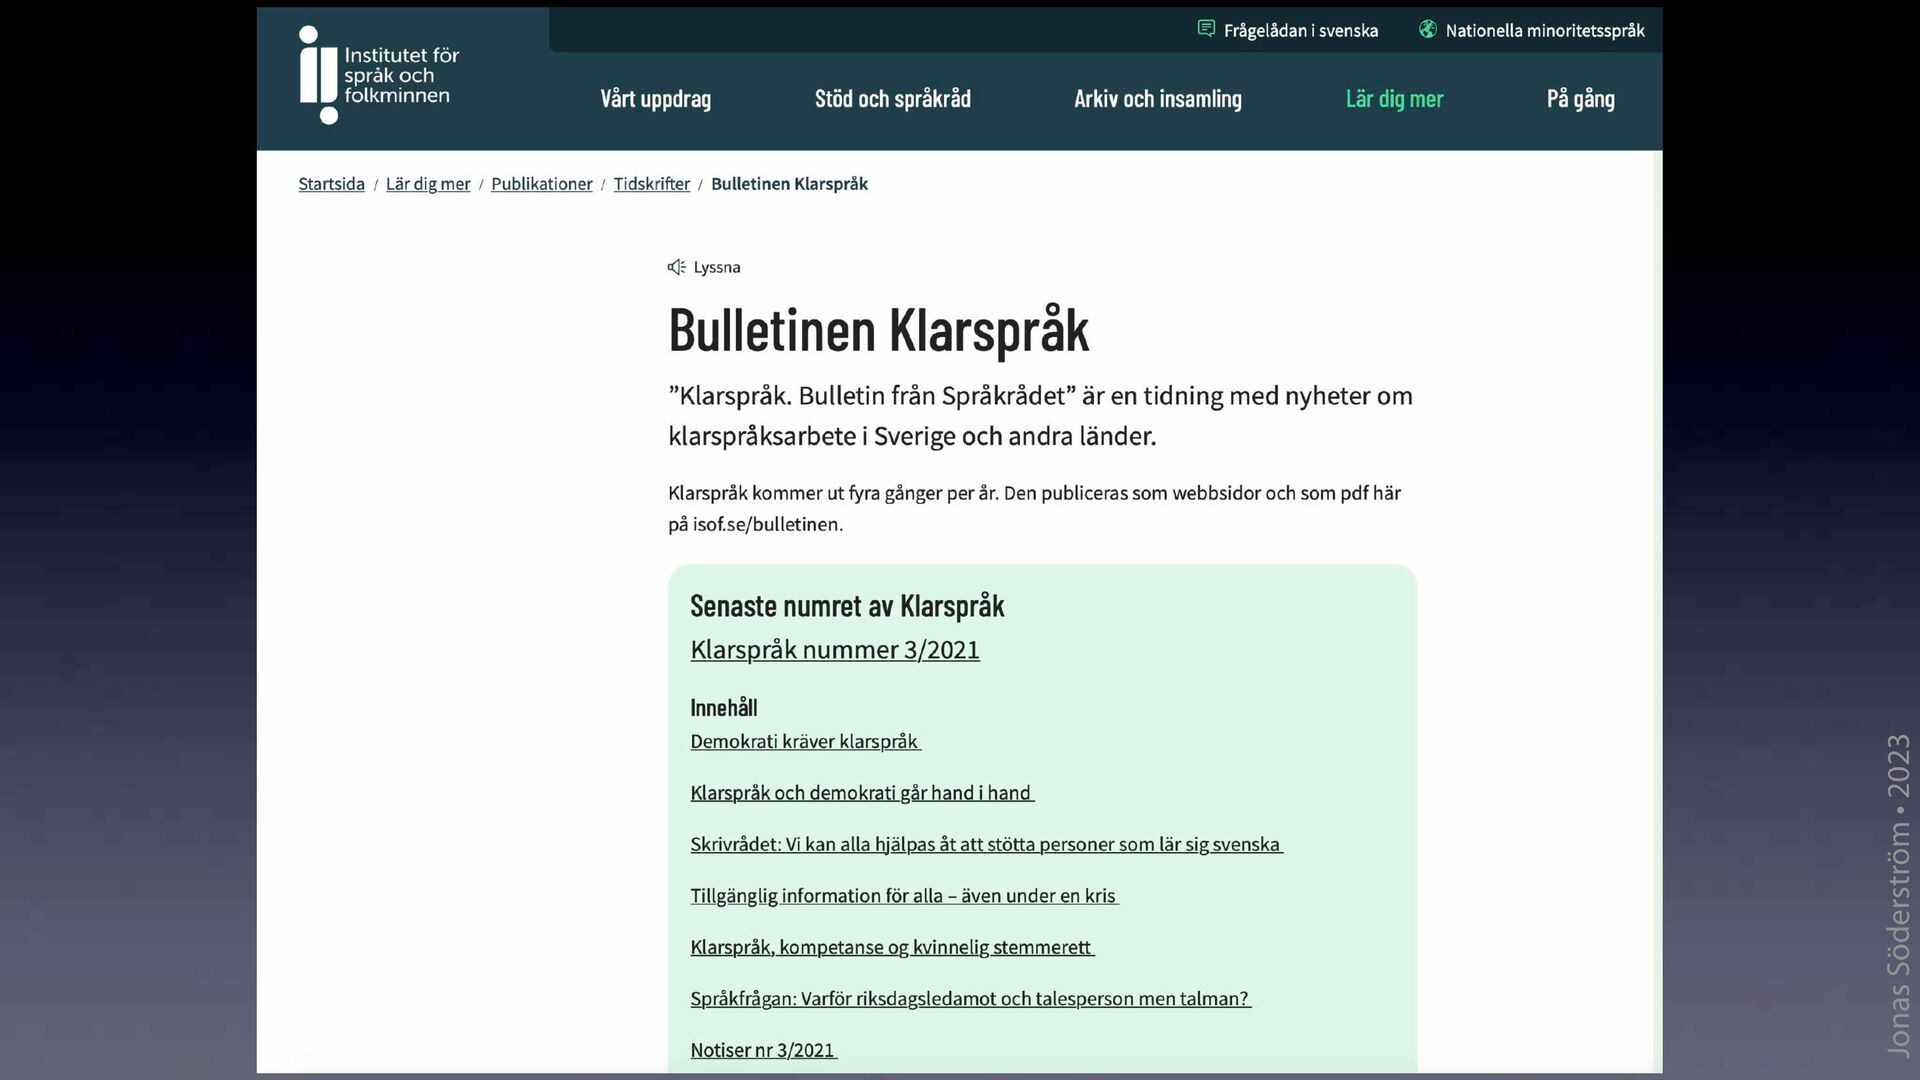1920x1080 pixels.
Task: Open Tillgänglig information för alla article
Action: click(903, 896)
